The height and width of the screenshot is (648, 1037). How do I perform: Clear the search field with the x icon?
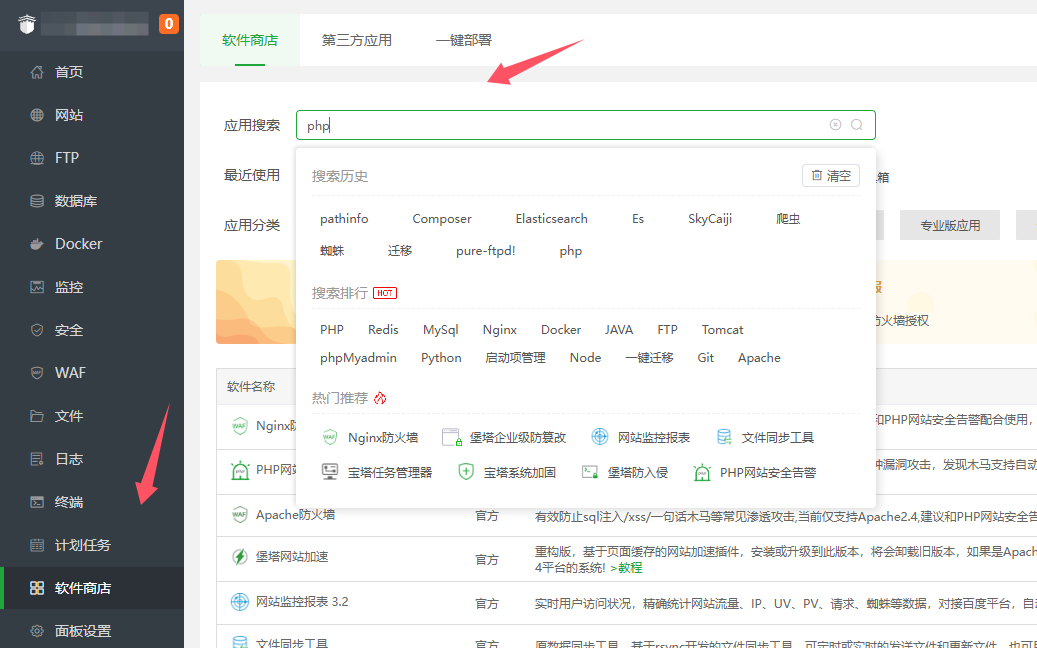point(835,125)
